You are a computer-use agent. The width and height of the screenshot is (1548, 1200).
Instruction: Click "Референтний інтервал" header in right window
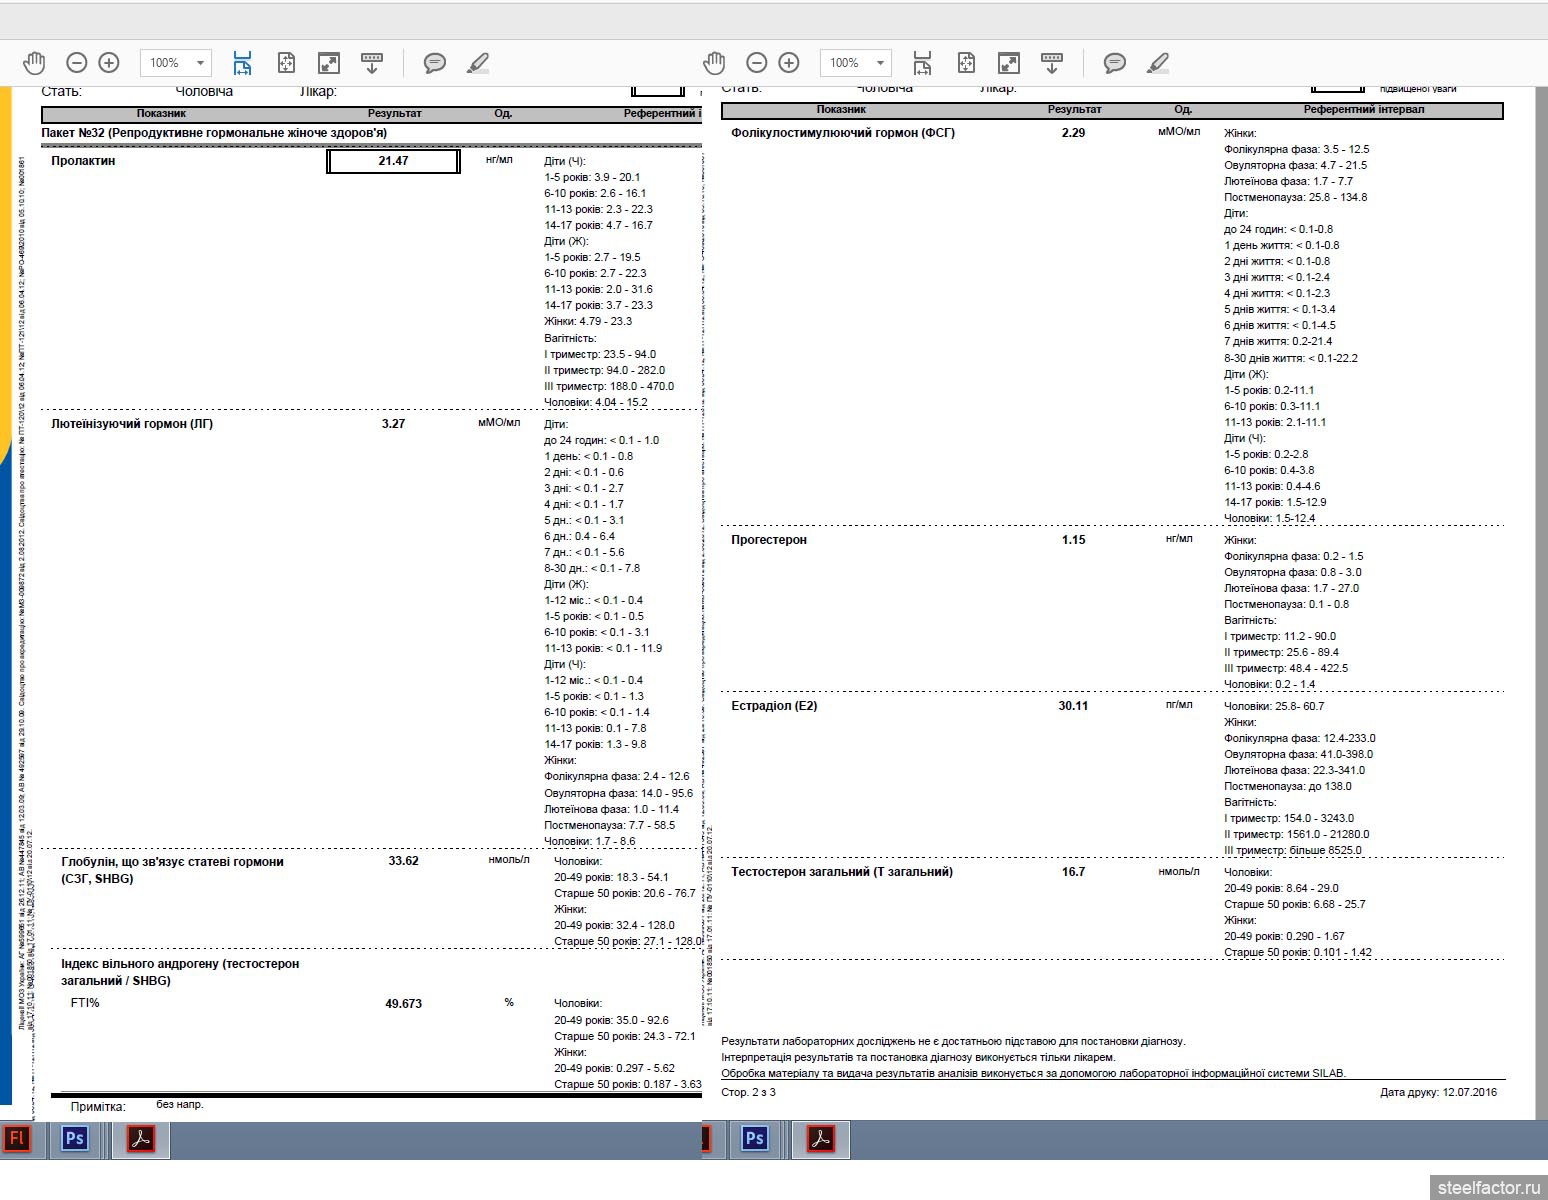(1365, 110)
